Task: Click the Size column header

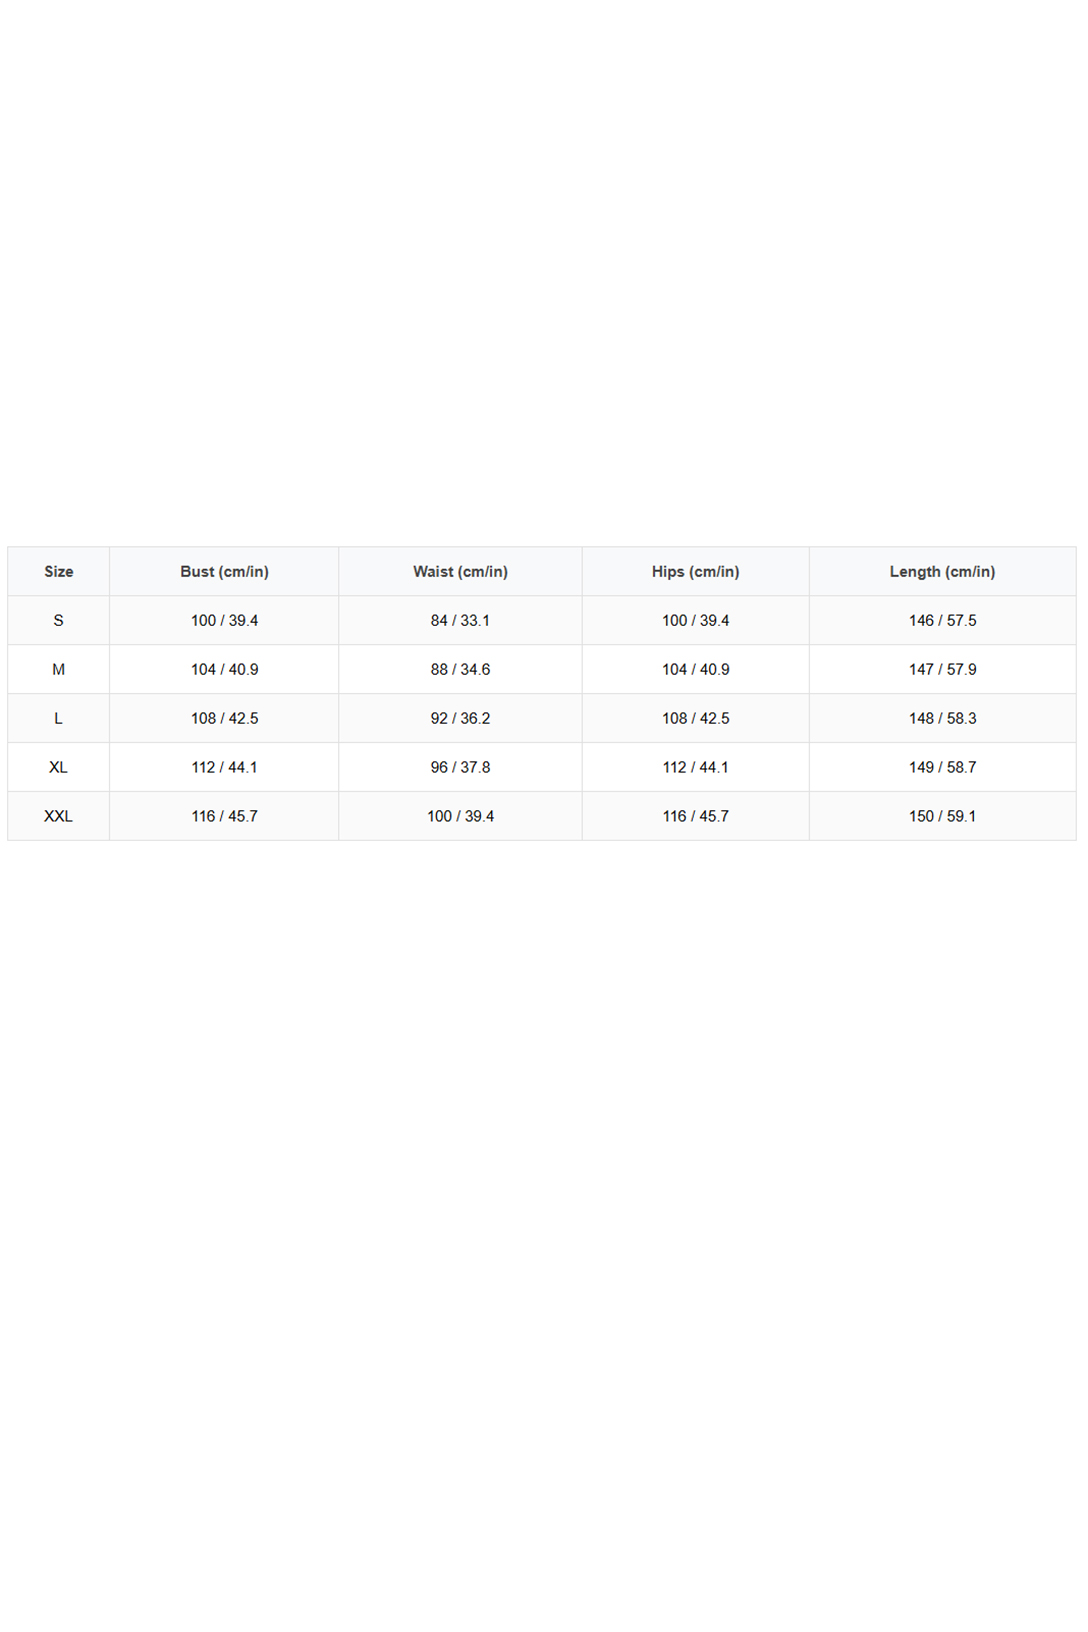Action: 58,572
